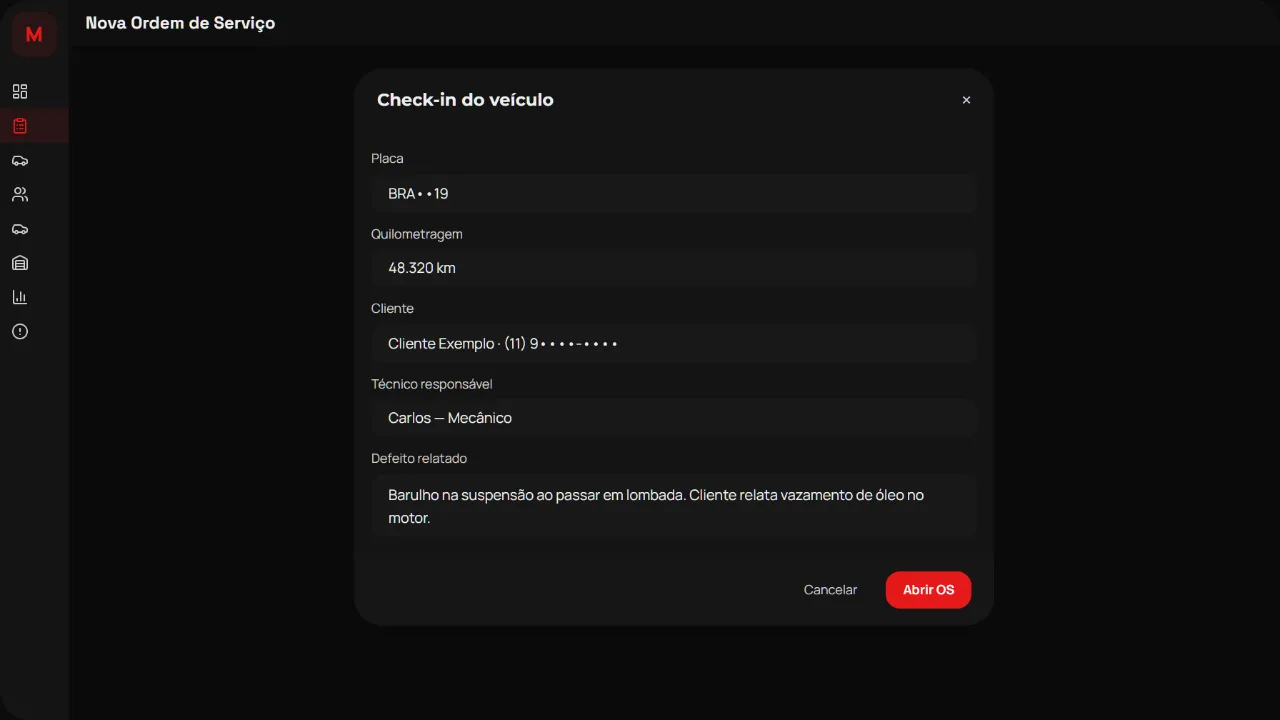The height and width of the screenshot is (720, 1280).
Task: Close the Check-in do veículo dialog
Action: point(966,100)
